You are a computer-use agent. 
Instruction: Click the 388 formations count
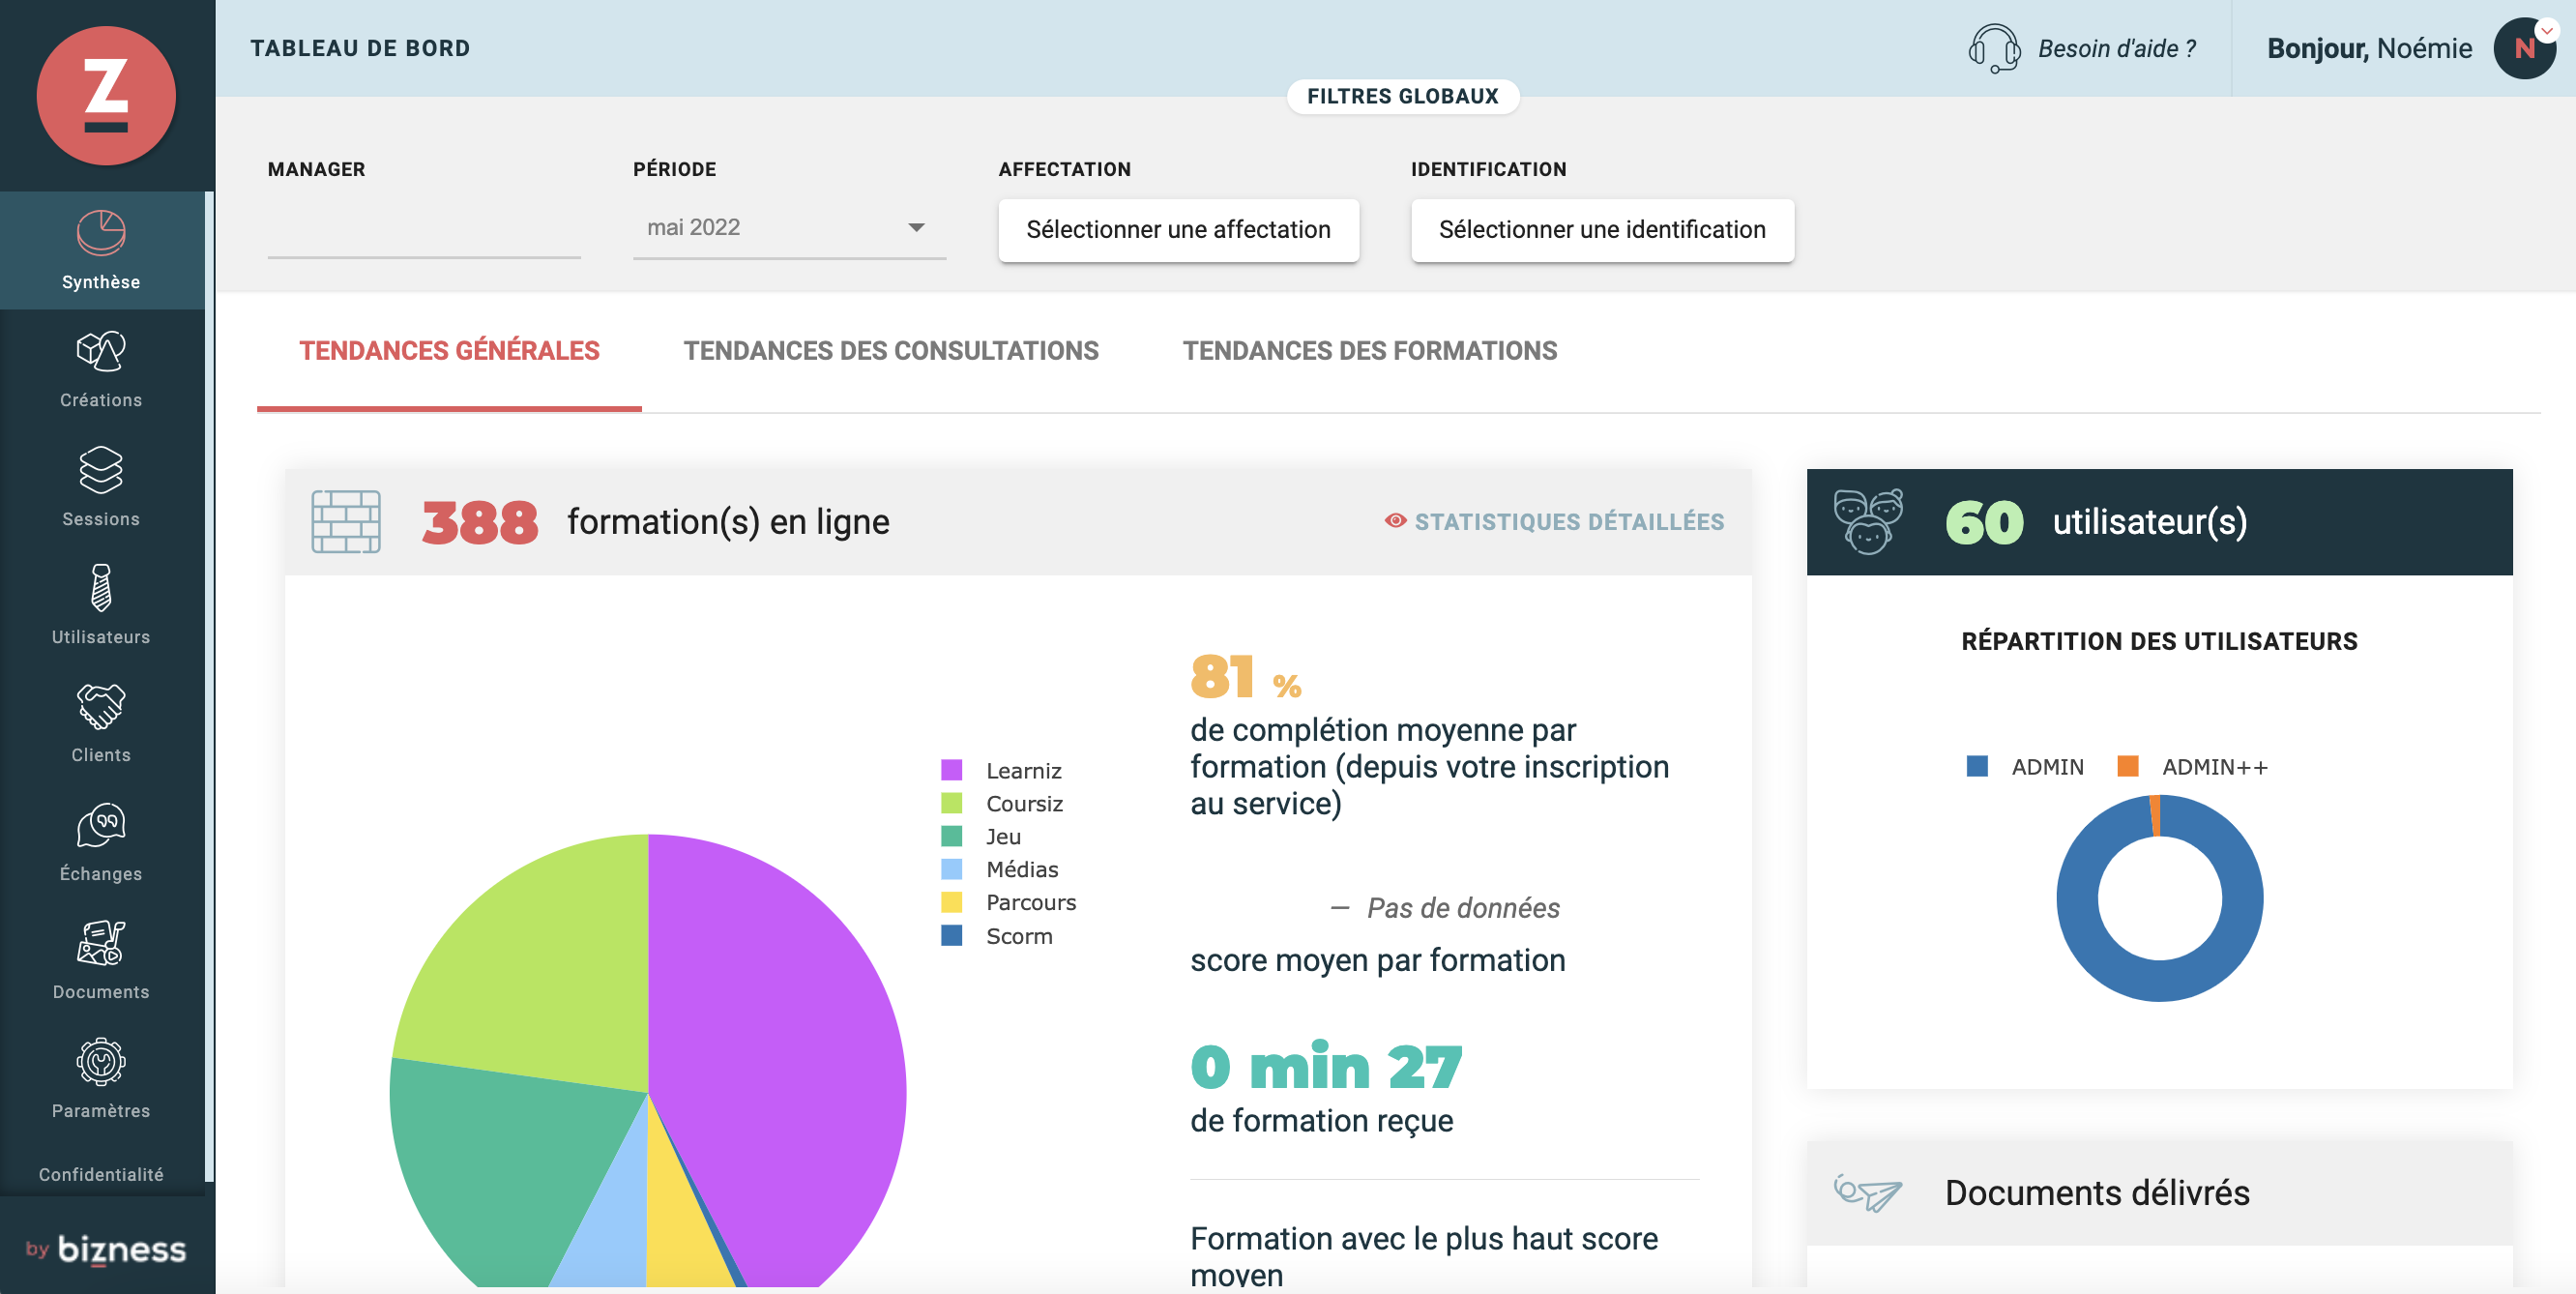[480, 522]
